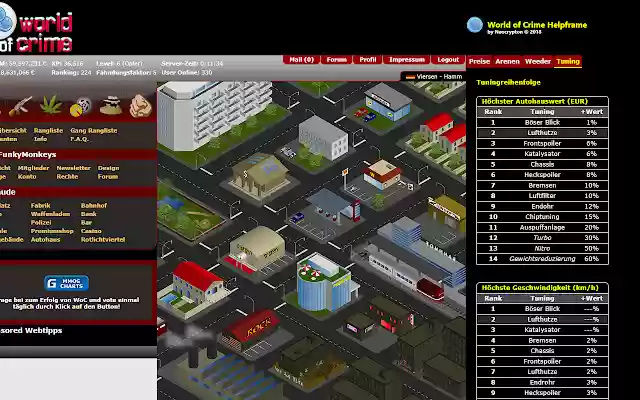
Task: Click the MMOG Charts vote button
Action: tap(67, 283)
